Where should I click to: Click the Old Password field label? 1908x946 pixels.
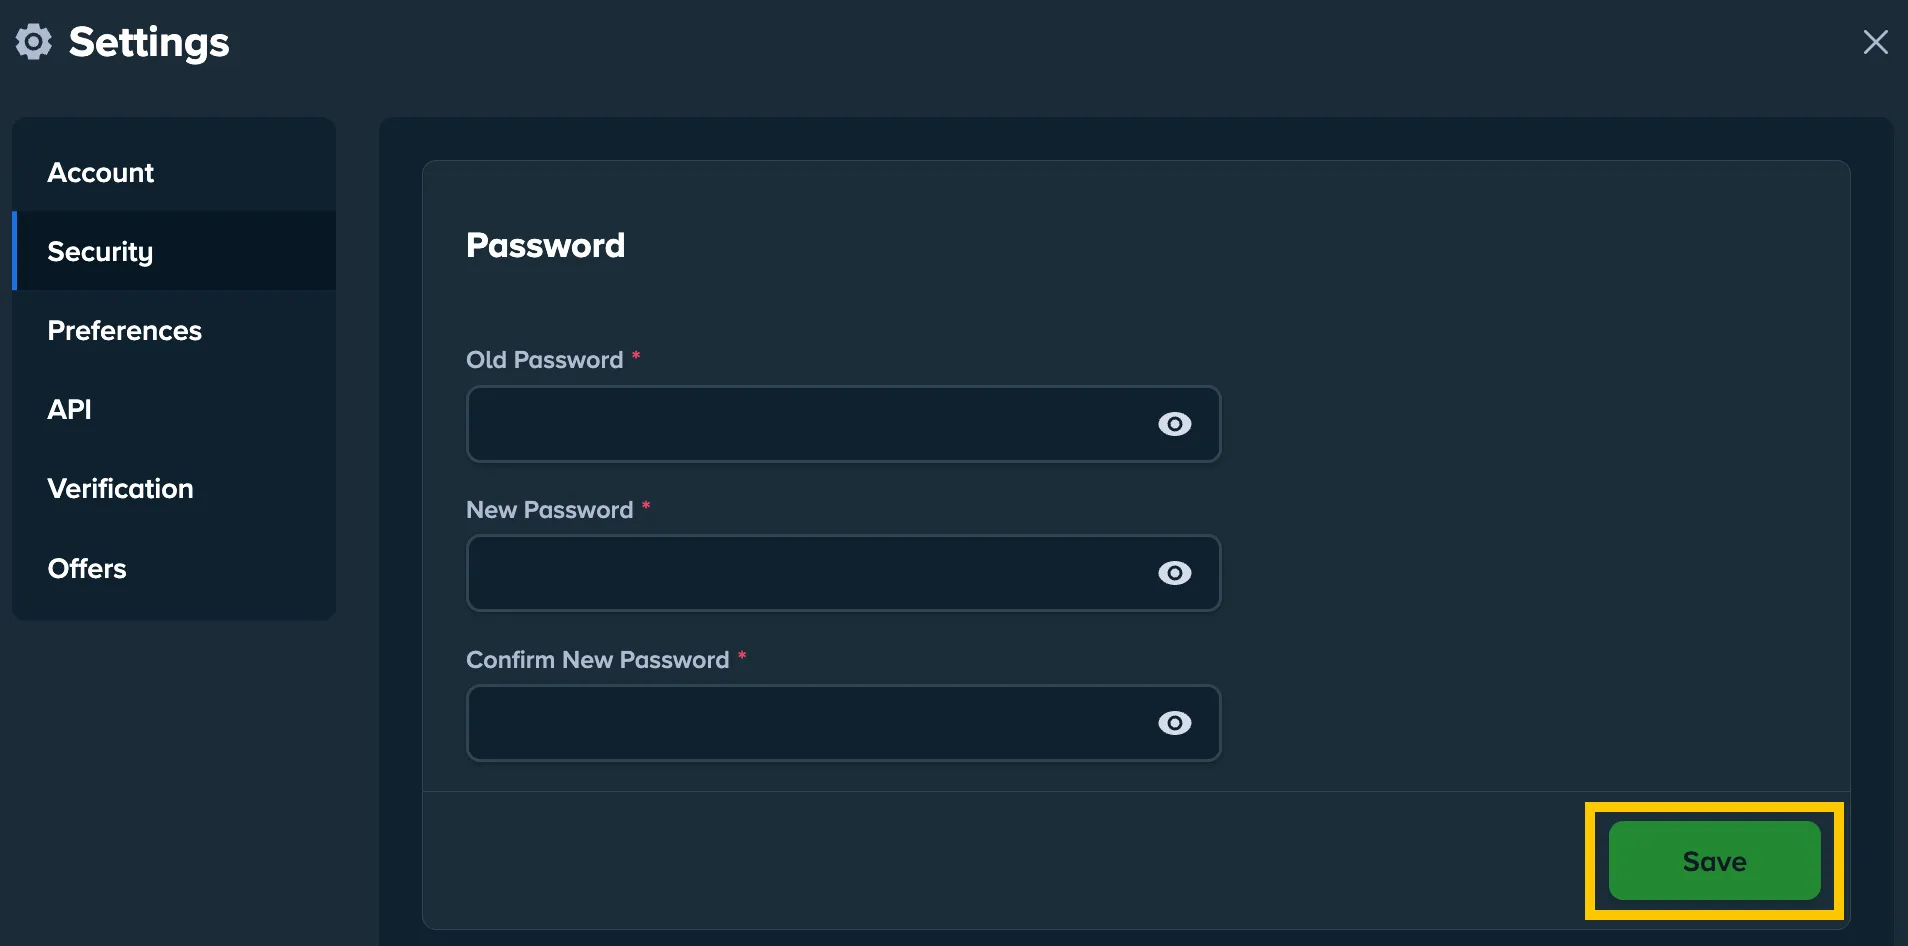[543, 359]
